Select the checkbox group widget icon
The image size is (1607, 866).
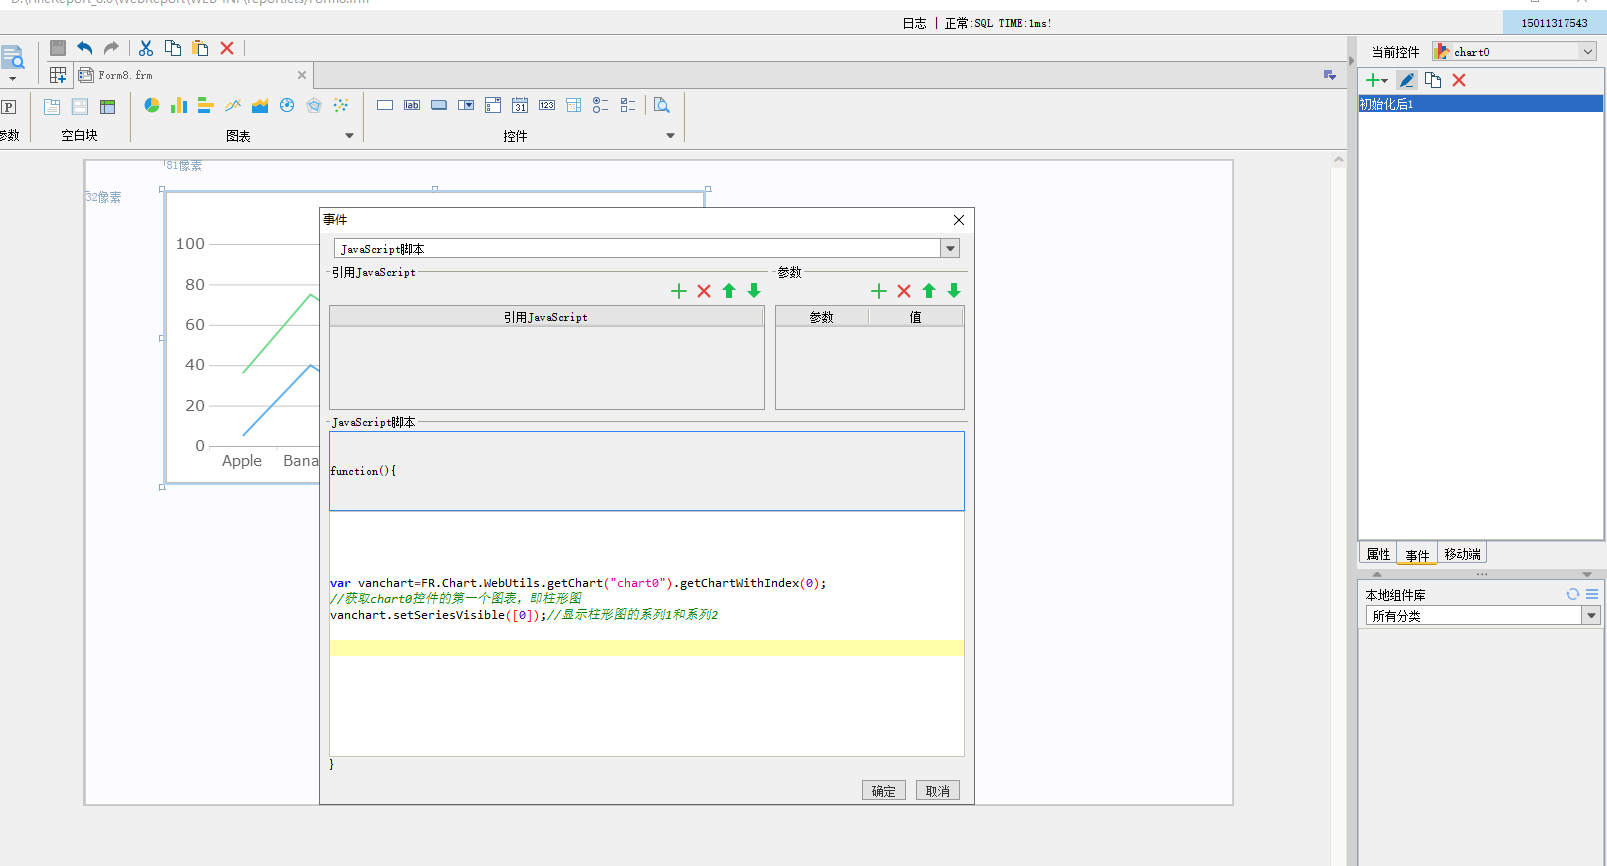pos(628,105)
